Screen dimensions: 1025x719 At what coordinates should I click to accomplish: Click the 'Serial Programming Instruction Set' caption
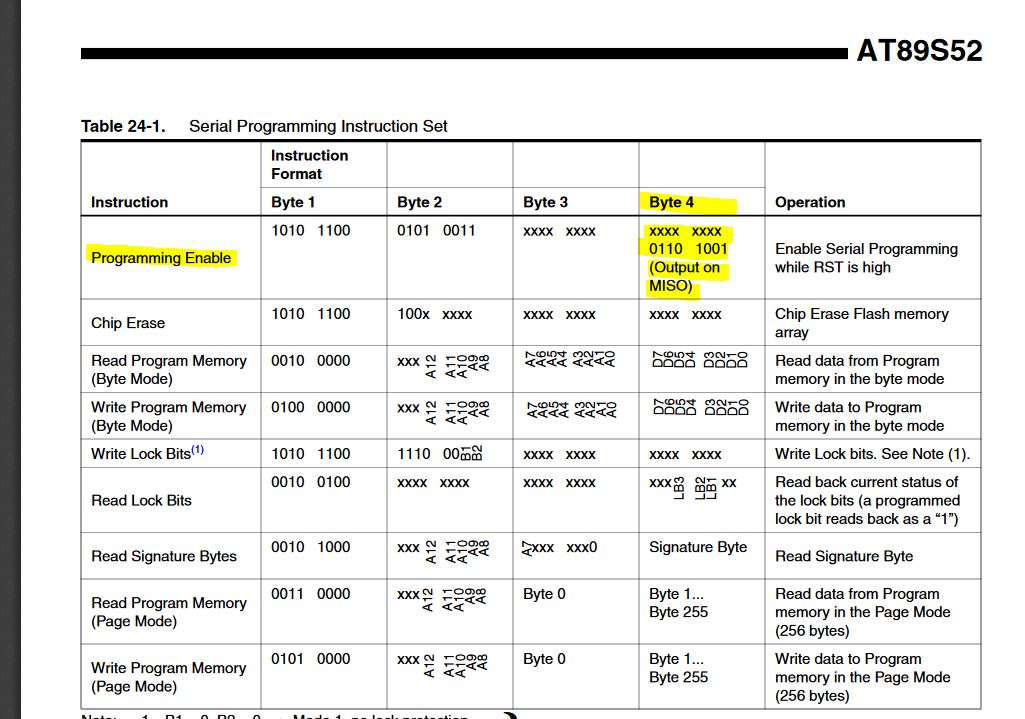tap(318, 126)
